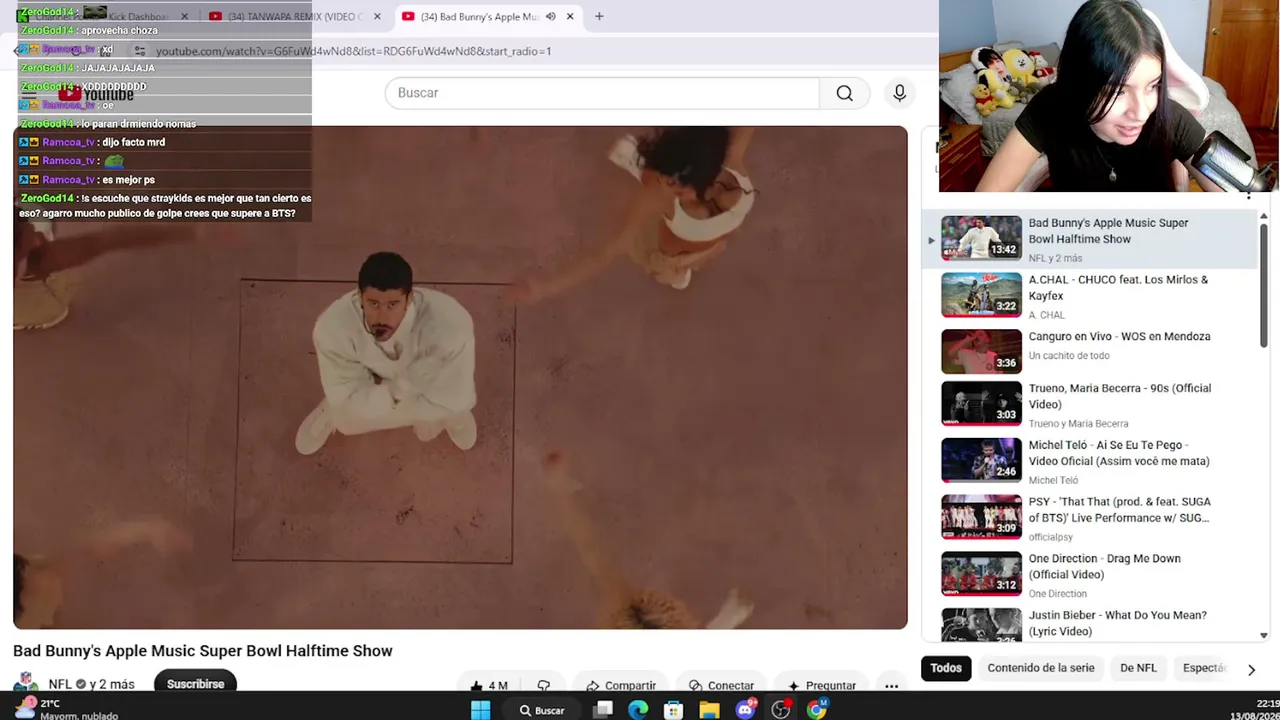Open Bad Bunny's Halftime Show playlist thumbnail

coord(981,238)
